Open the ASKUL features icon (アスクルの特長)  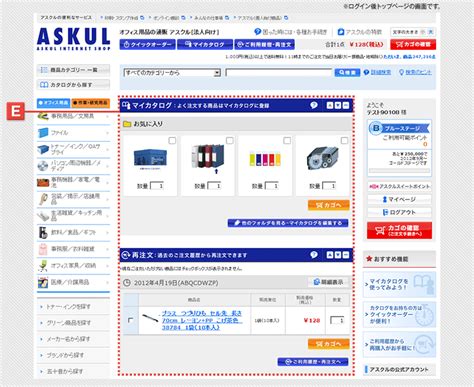(341, 32)
